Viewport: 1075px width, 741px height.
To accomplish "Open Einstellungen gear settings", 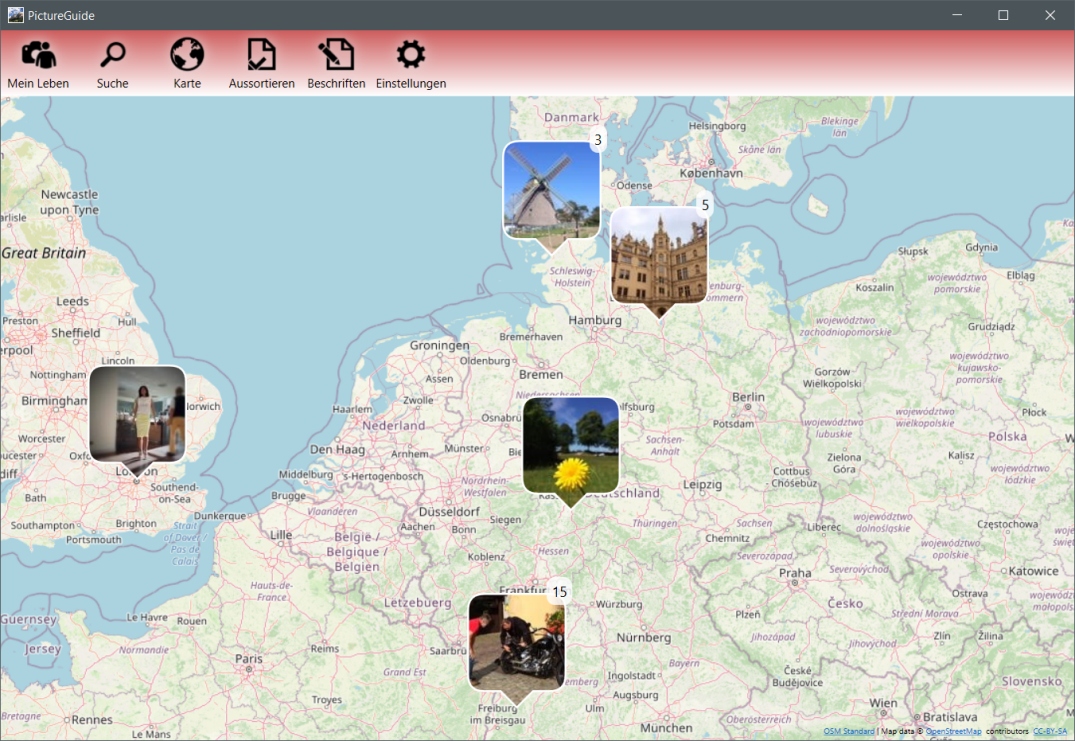I will click(x=411, y=64).
